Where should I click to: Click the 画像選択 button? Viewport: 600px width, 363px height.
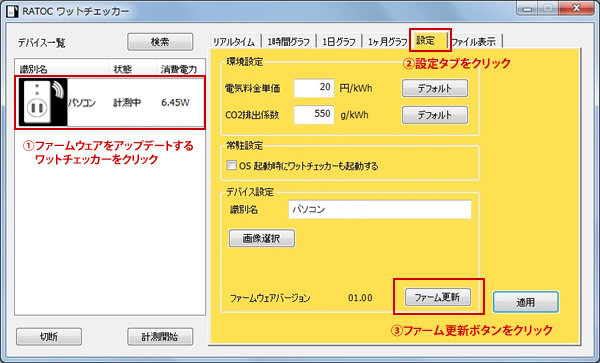[x=262, y=239]
